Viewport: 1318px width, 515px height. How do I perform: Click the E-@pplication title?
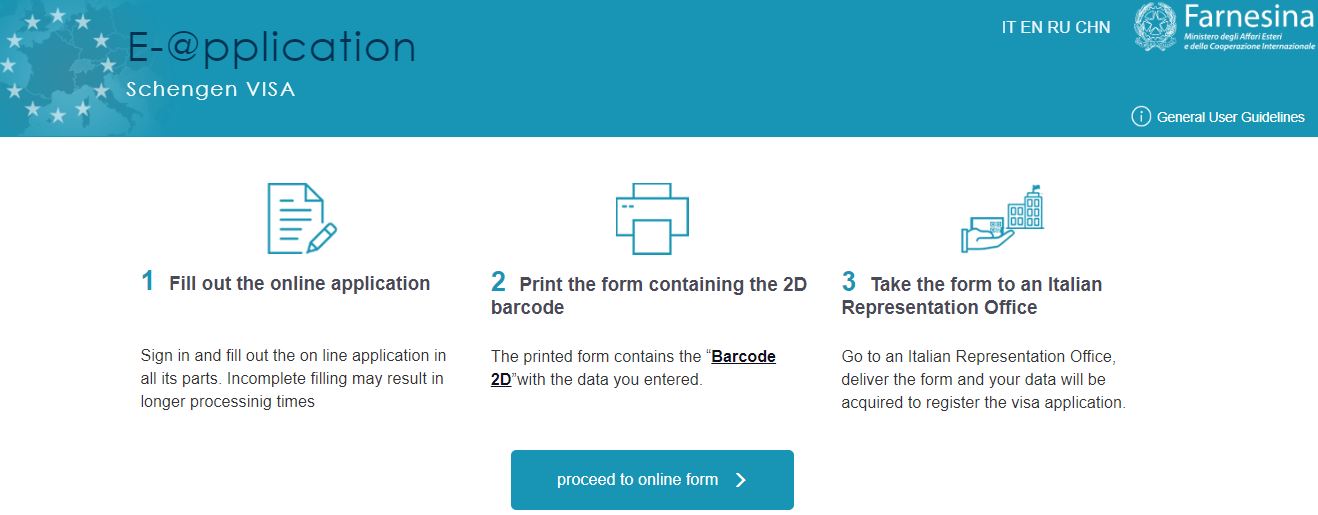tap(271, 47)
